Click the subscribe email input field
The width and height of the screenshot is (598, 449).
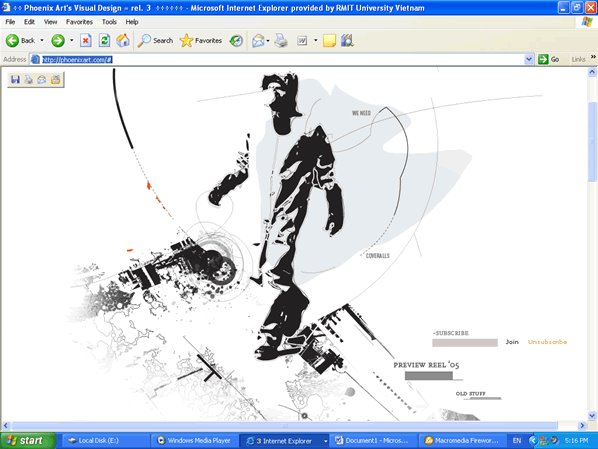click(x=465, y=343)
